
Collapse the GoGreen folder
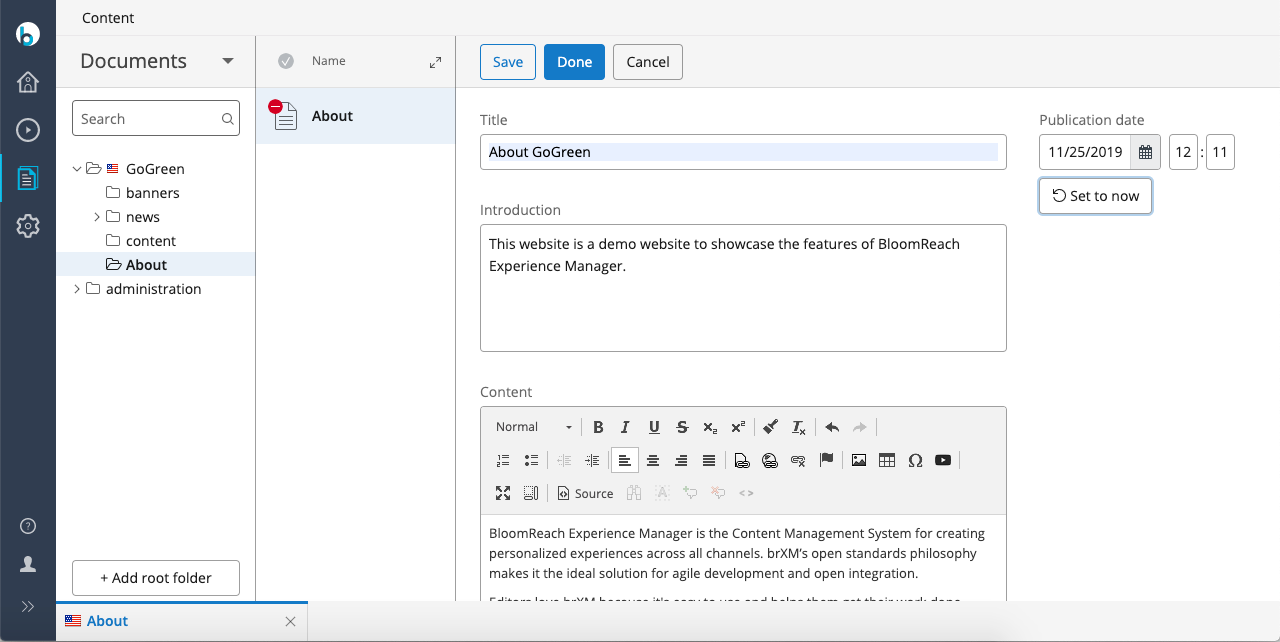click(x=77, y=169)
